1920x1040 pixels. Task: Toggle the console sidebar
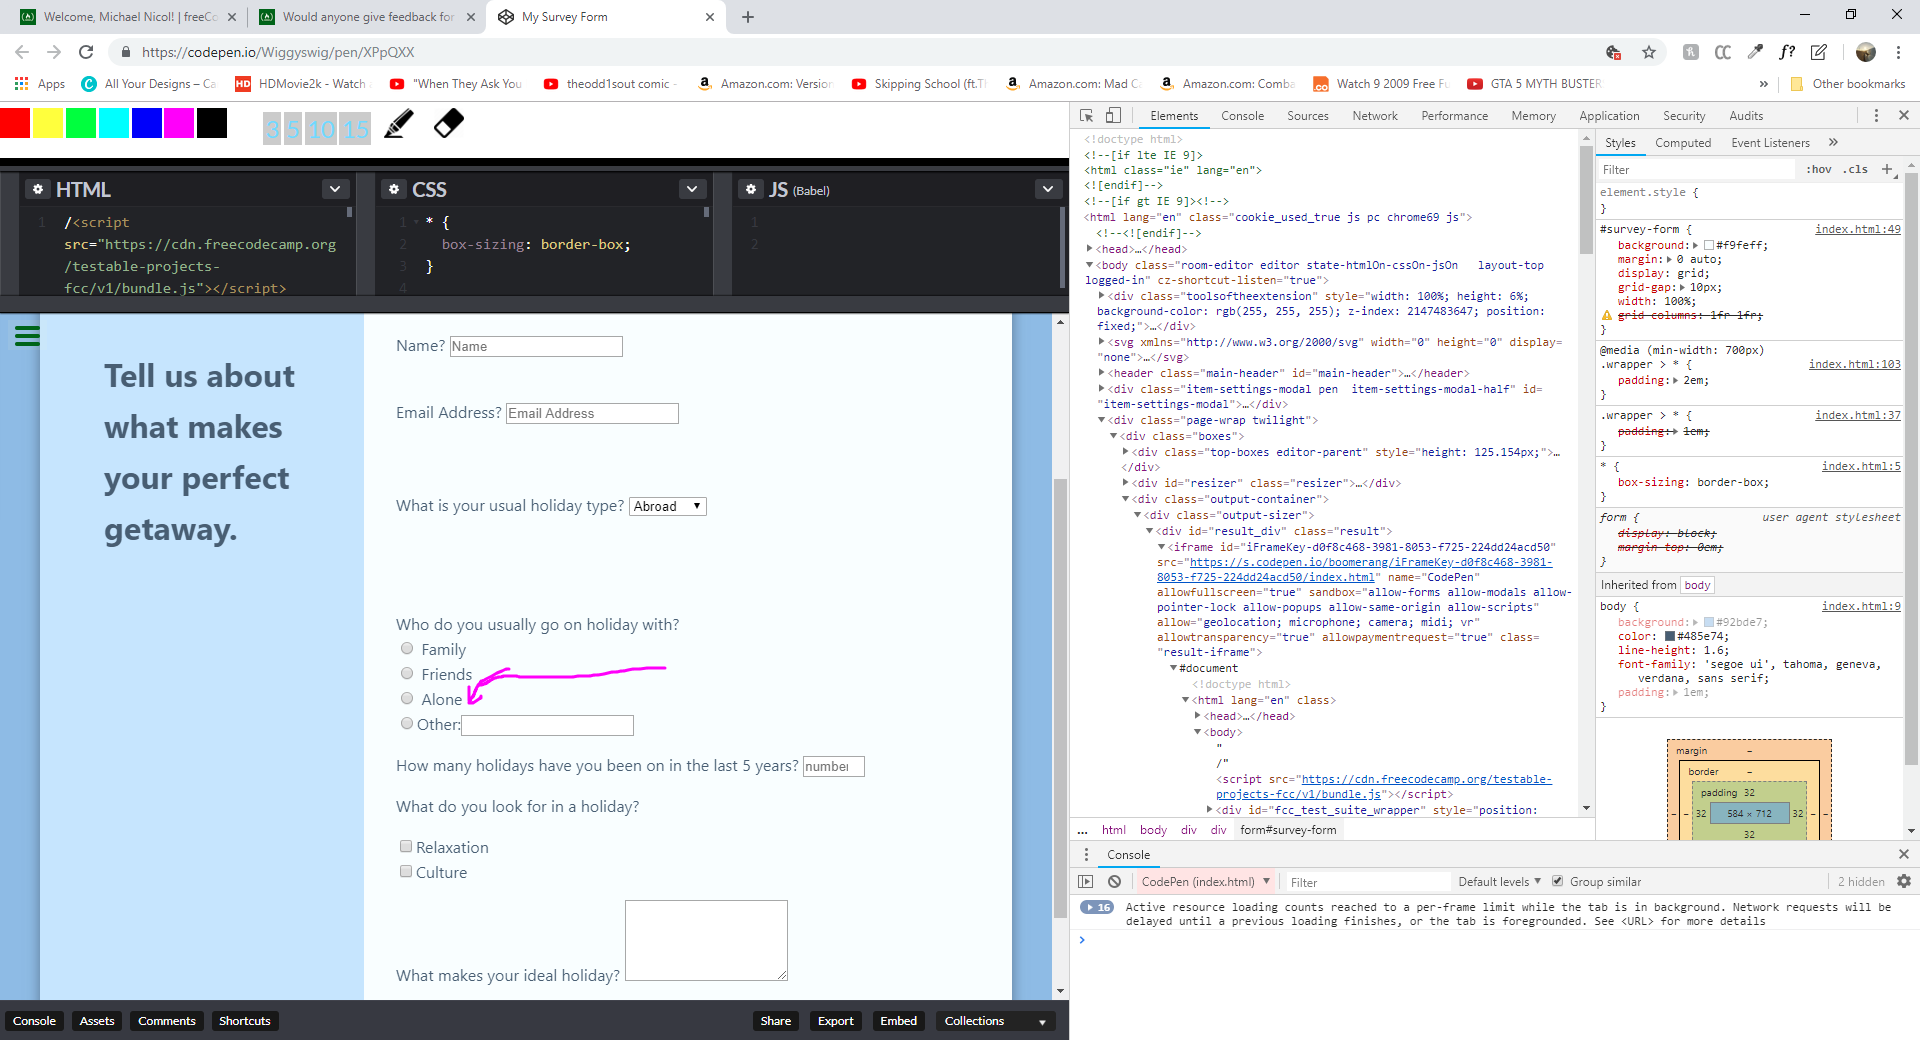[1086, 881]
